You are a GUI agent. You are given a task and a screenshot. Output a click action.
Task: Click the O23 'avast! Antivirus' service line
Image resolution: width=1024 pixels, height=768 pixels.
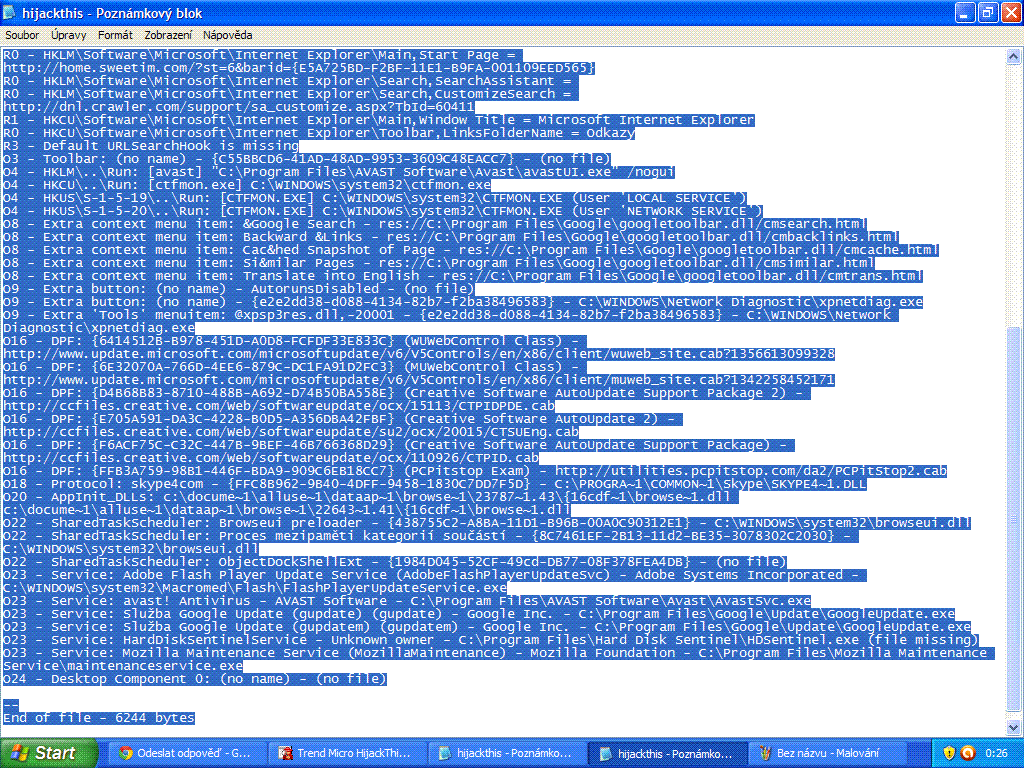tap(407, 601)
